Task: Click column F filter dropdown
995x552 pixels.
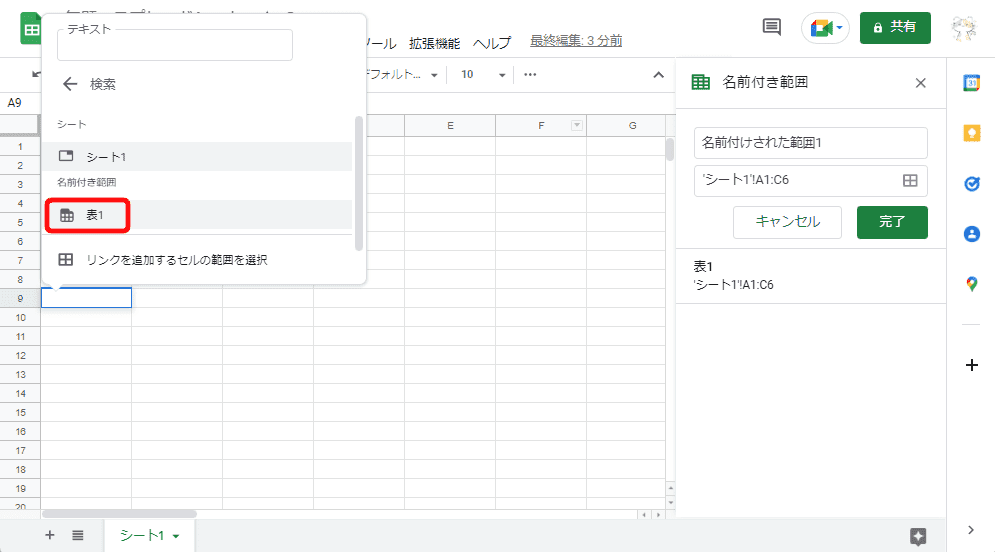Action: [x=577, y=125]
